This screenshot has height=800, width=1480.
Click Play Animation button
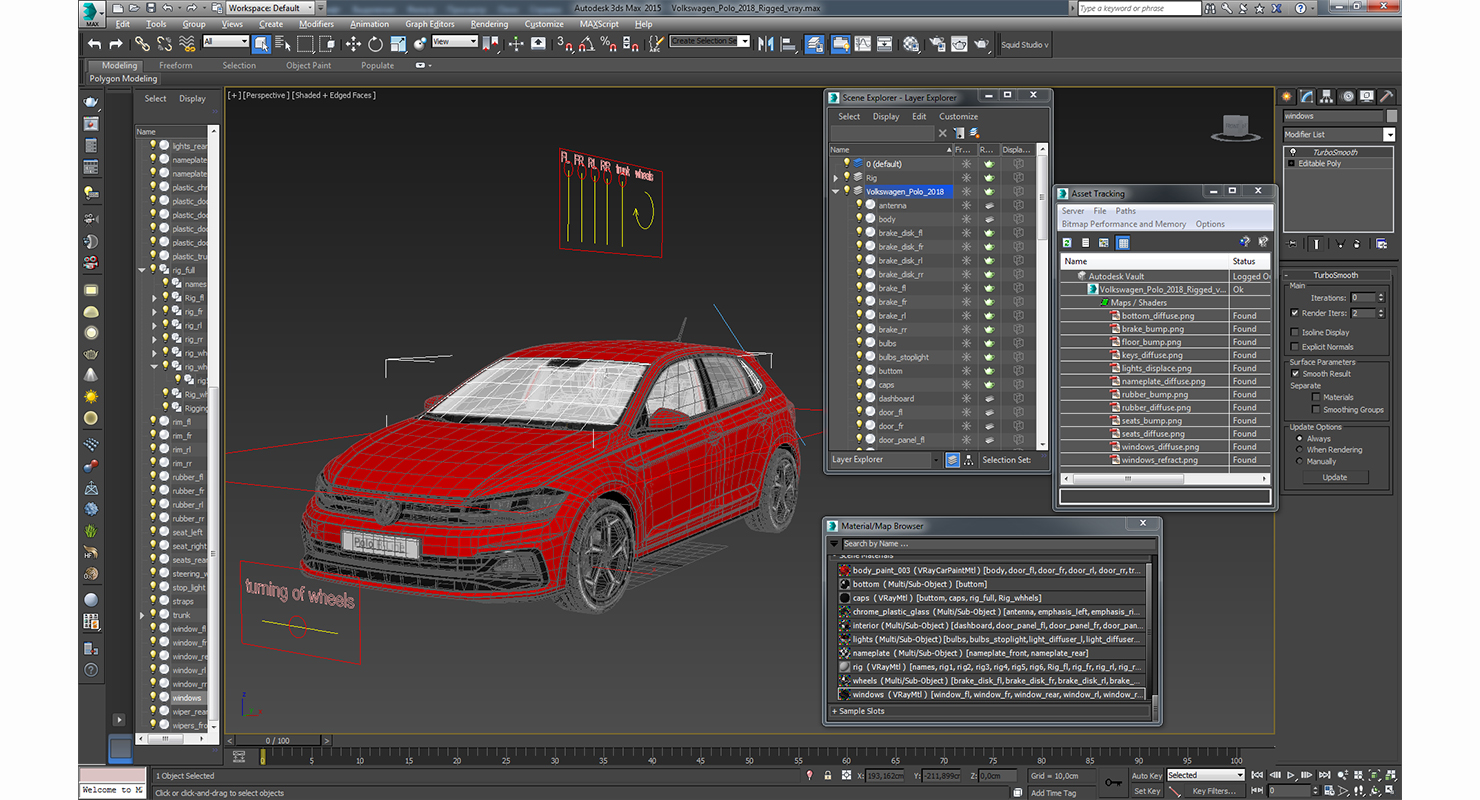pyautogui.click(x=1291, y=775)
